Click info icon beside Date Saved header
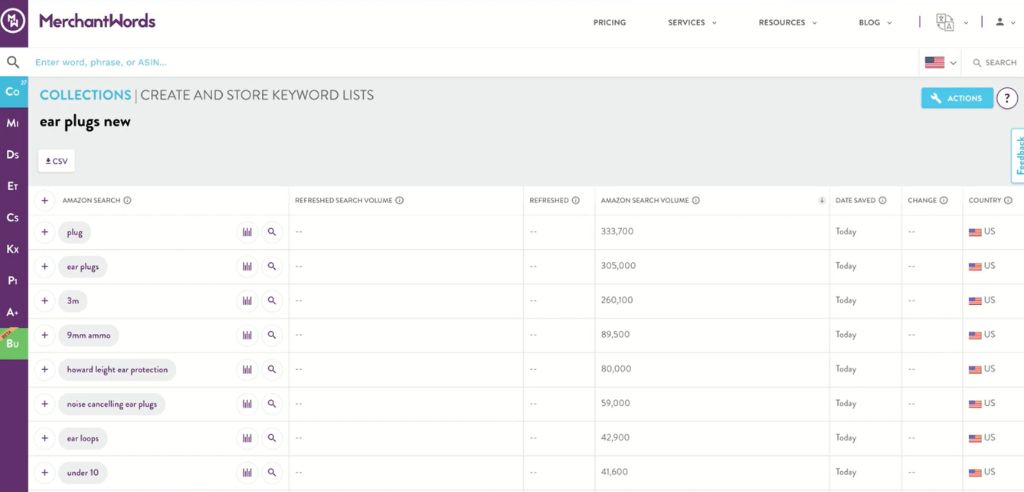This screenshot has height=492, width=1024. pos(882,201)
